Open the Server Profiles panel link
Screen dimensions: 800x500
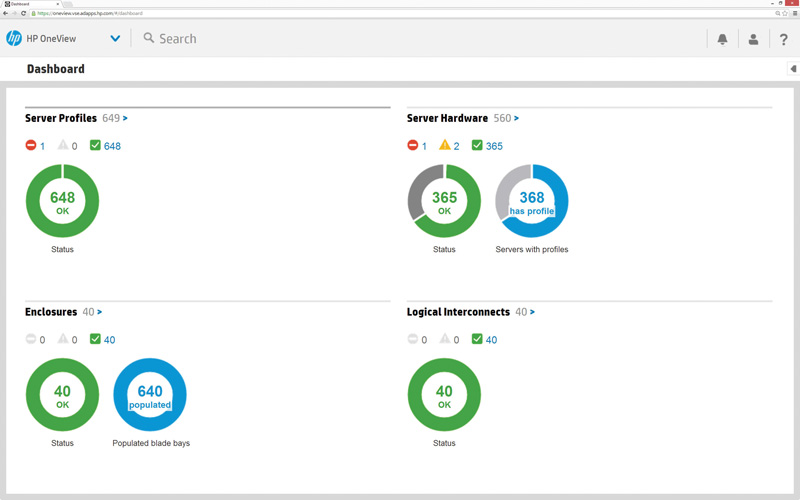click(61, 118)
